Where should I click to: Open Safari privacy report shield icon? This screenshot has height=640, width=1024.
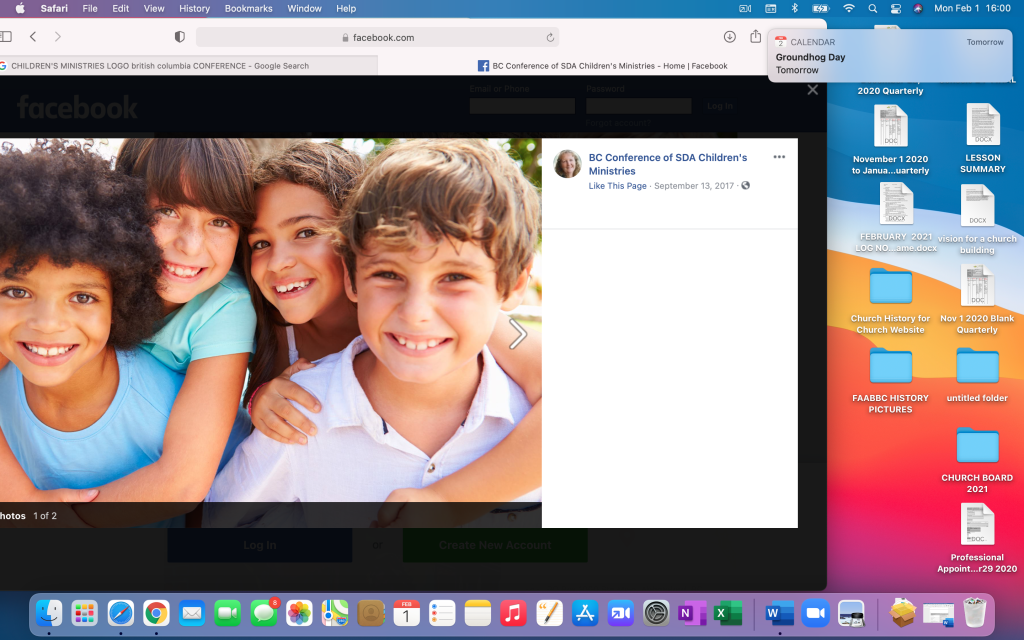(x=180, y=37)
